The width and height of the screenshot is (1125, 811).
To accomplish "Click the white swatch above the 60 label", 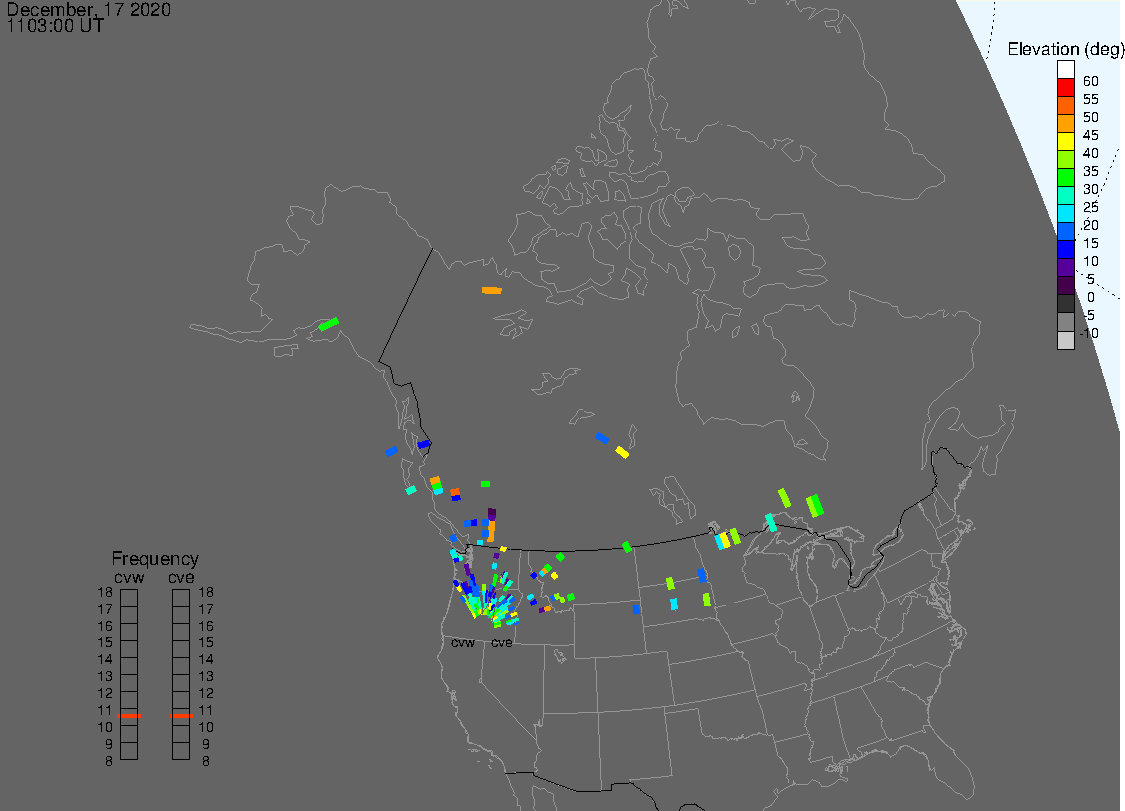I will click(x=1065, y=70).
